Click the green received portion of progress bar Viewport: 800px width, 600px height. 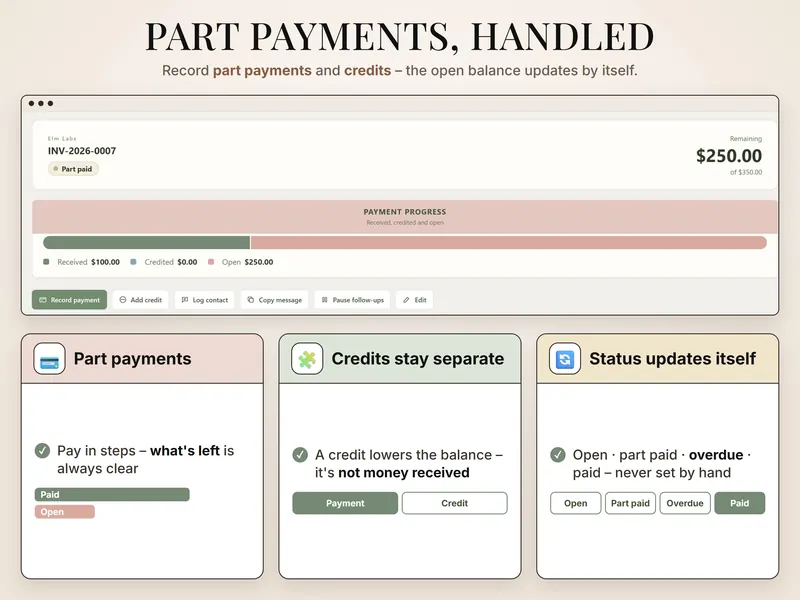146,242
